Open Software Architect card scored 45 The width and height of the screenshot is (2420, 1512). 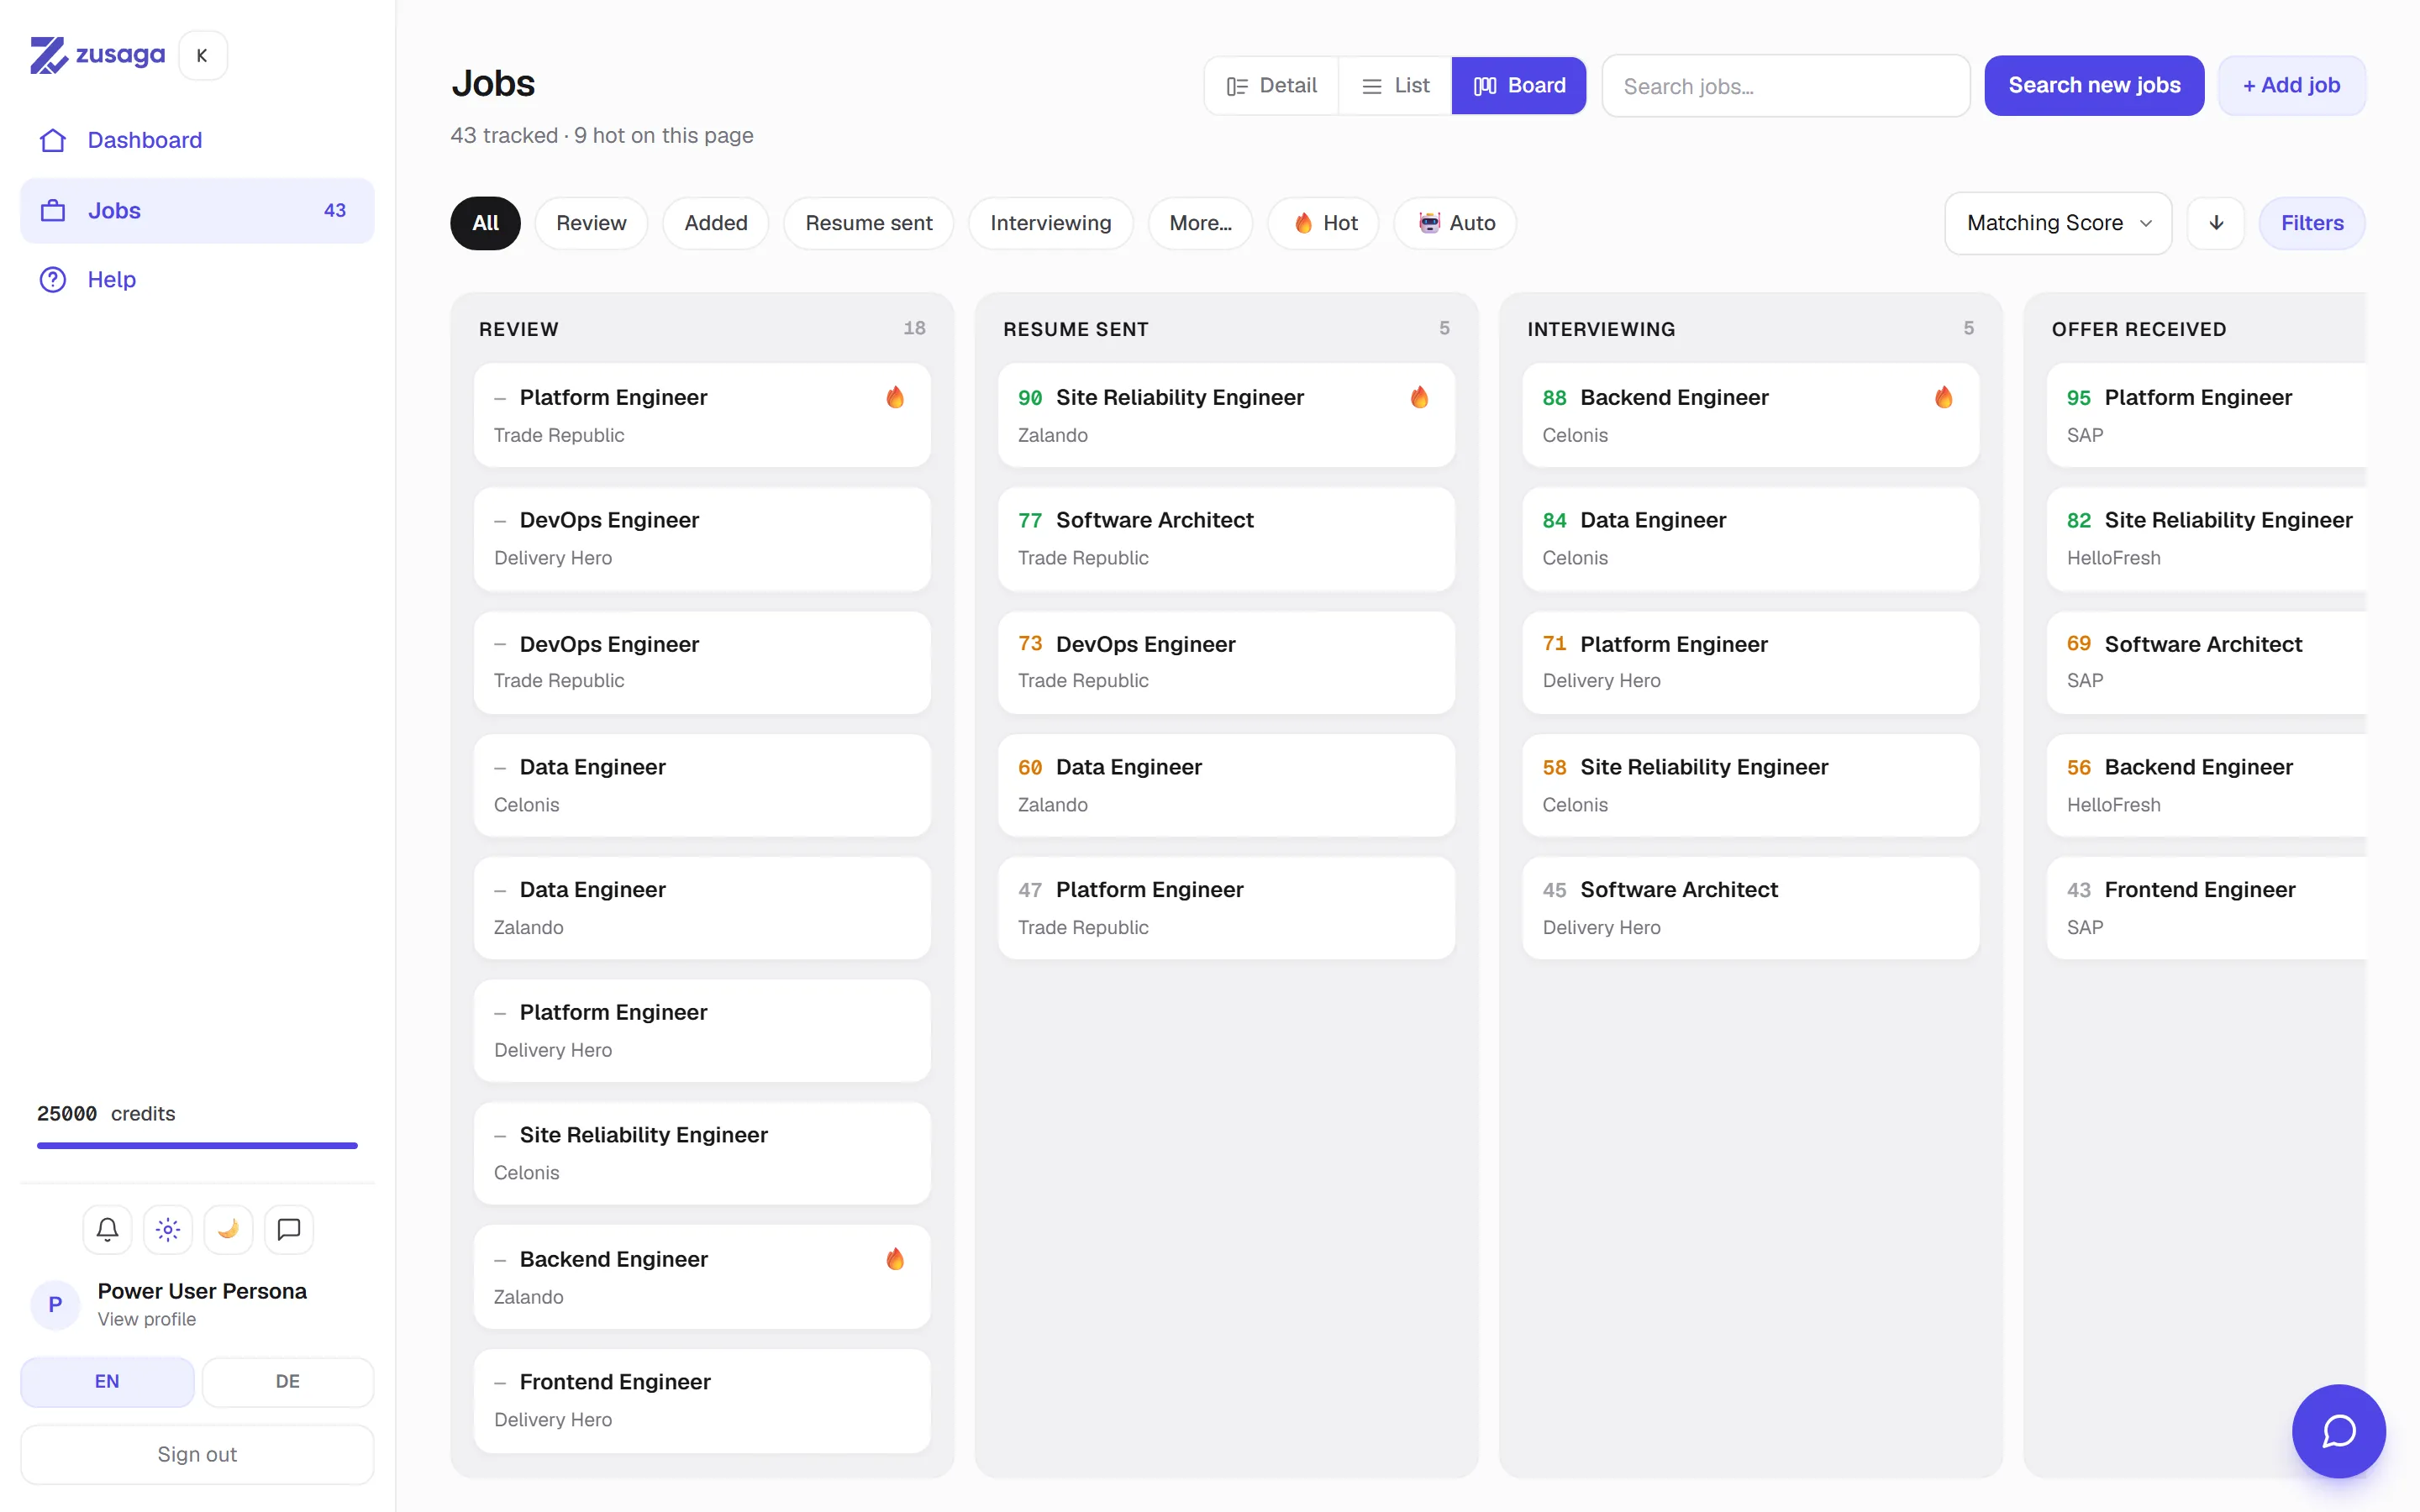tap(1750, 908)
